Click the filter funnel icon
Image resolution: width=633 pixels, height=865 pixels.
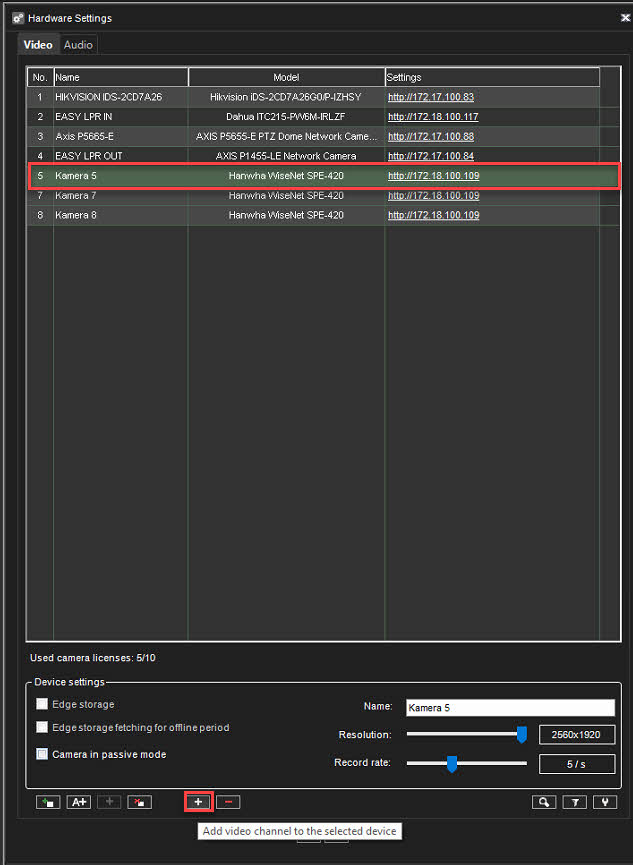click(574, 802)
